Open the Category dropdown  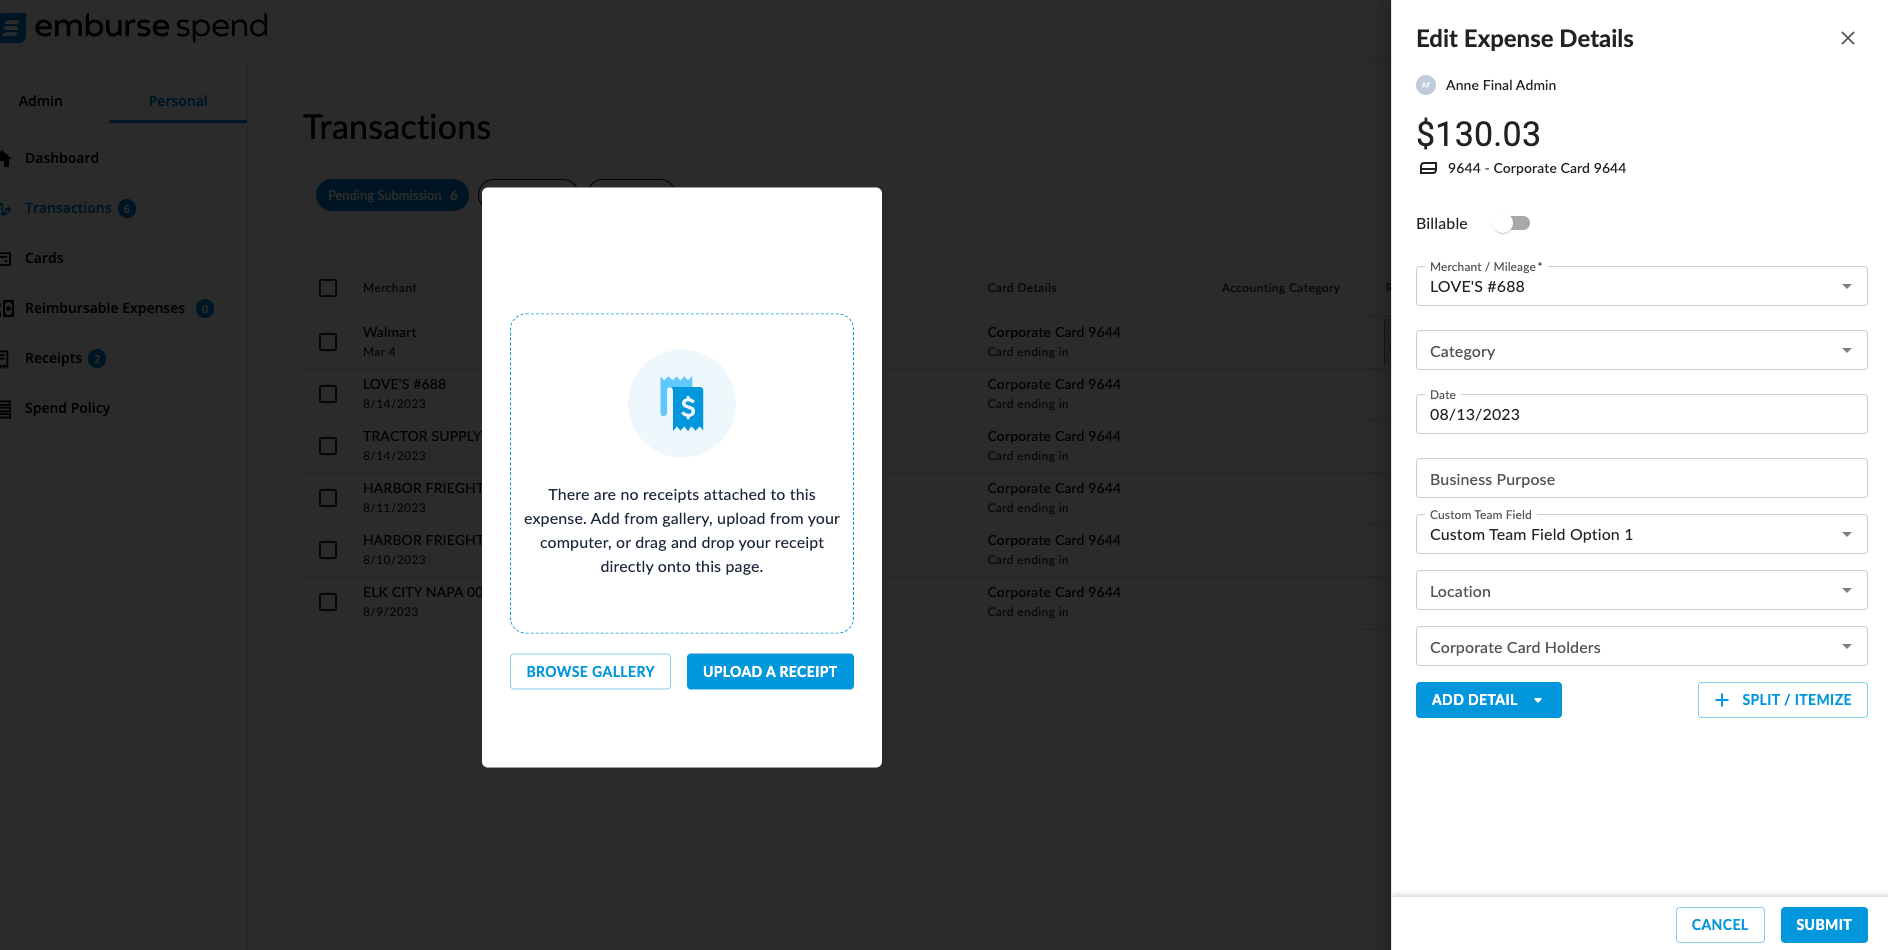(1640, 351)
